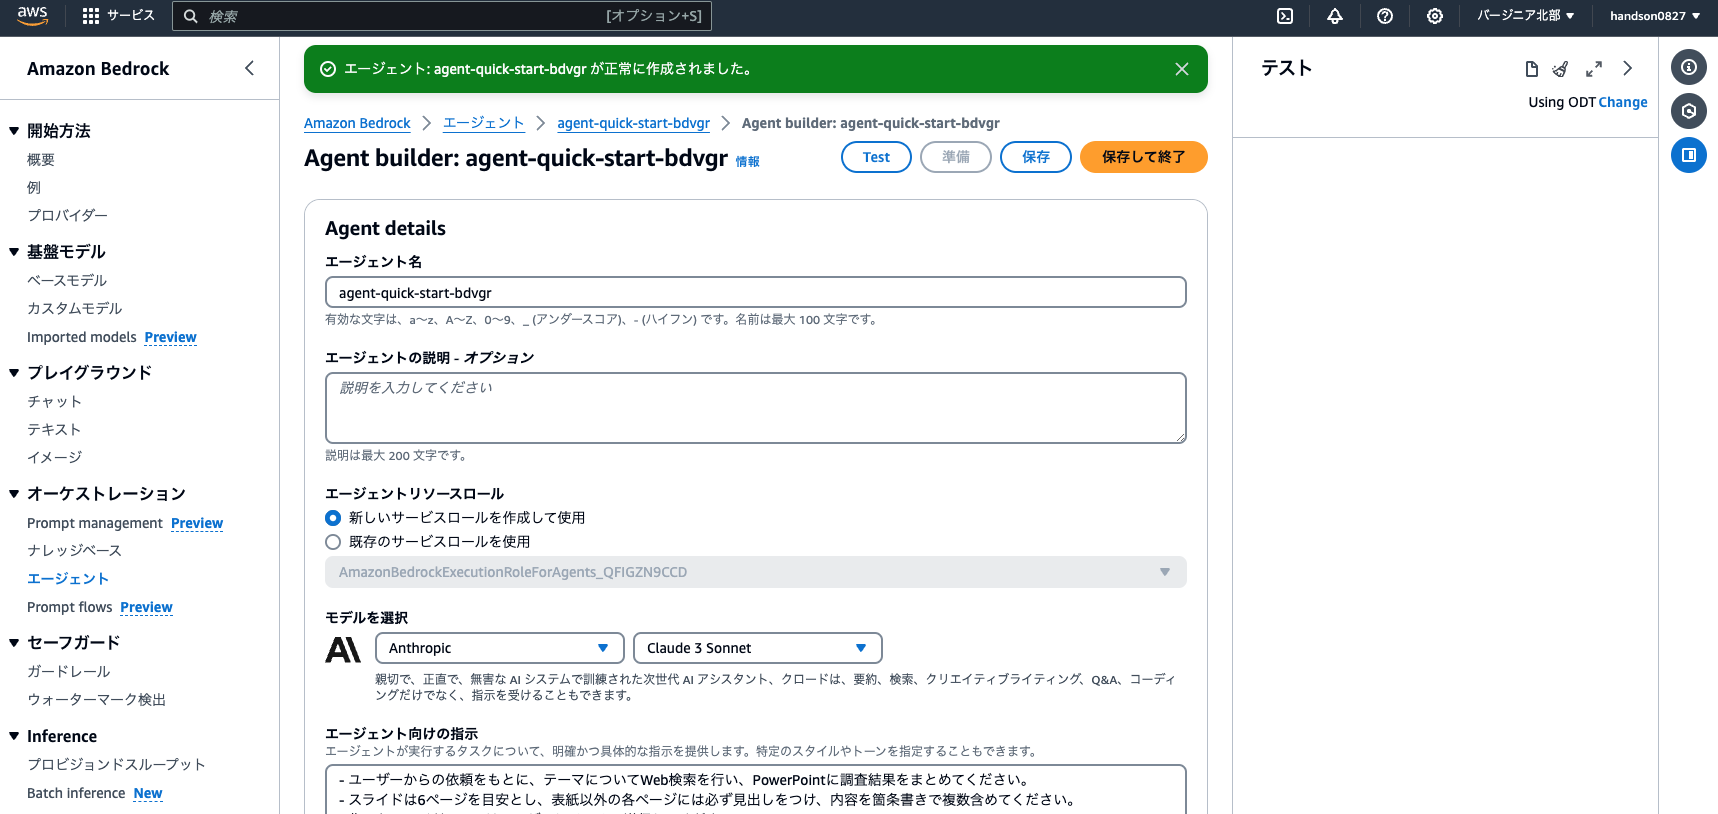Click the 準備 button

(x=956, y=157)
